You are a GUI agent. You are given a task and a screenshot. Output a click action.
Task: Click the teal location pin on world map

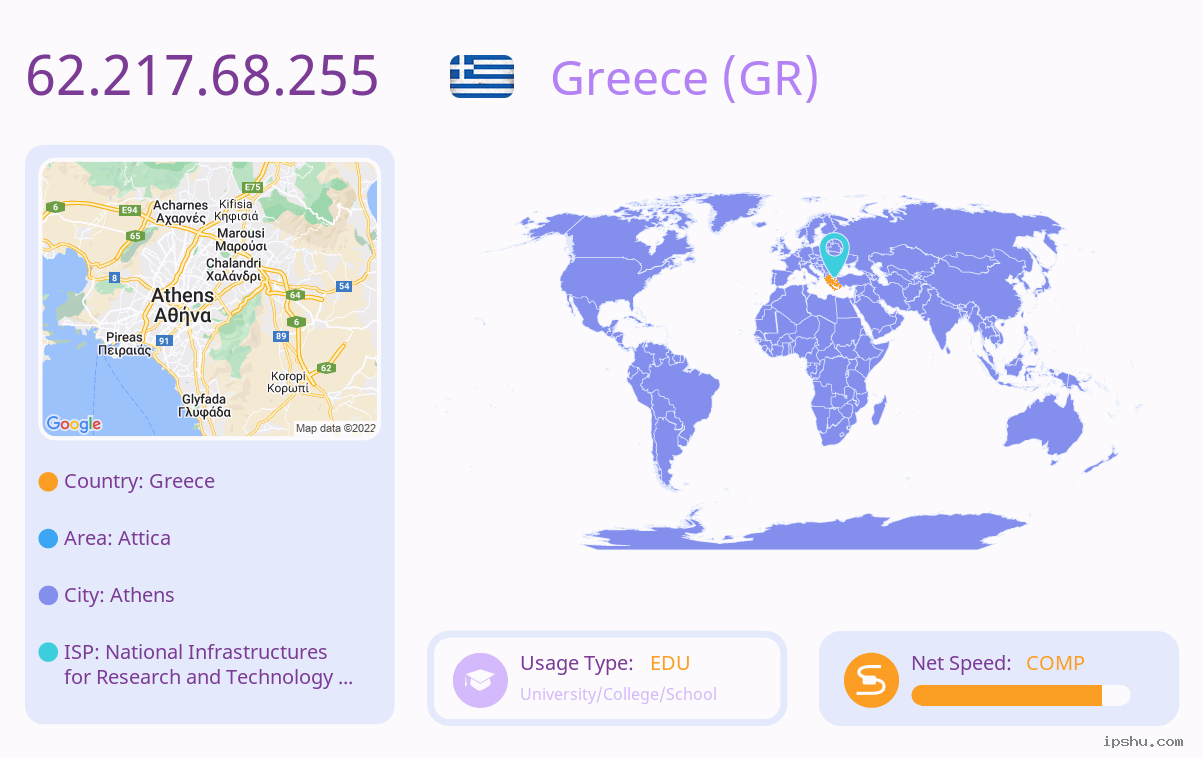834,255
